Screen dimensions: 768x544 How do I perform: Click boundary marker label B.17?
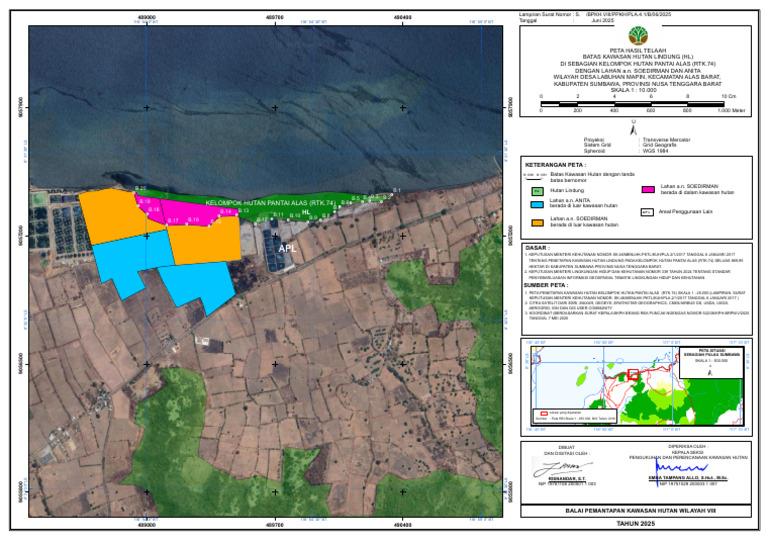[173, 221]
